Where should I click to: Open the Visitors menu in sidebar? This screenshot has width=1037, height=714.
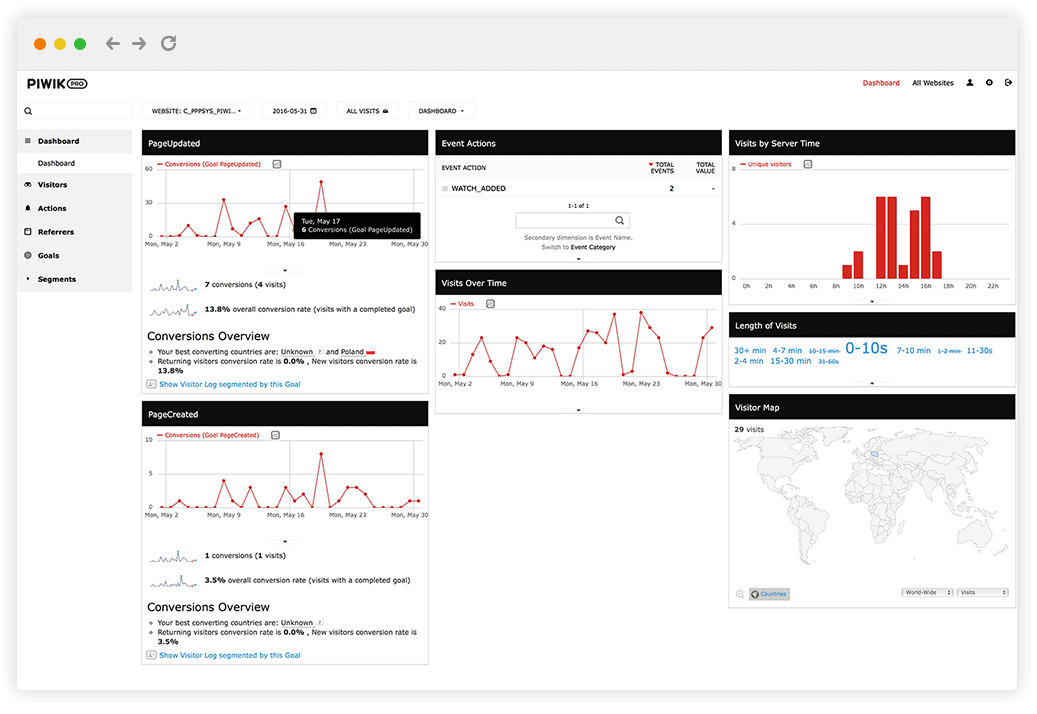click(52, 185)
